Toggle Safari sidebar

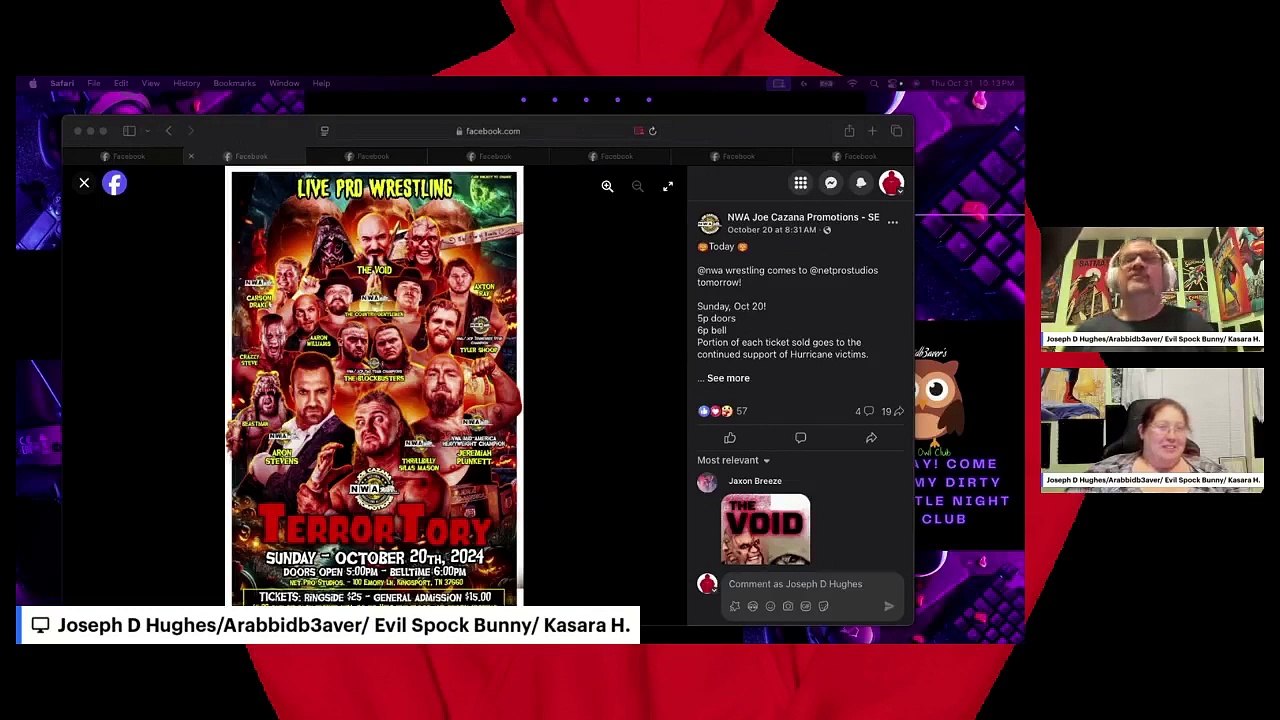click(x=129, y=131)
